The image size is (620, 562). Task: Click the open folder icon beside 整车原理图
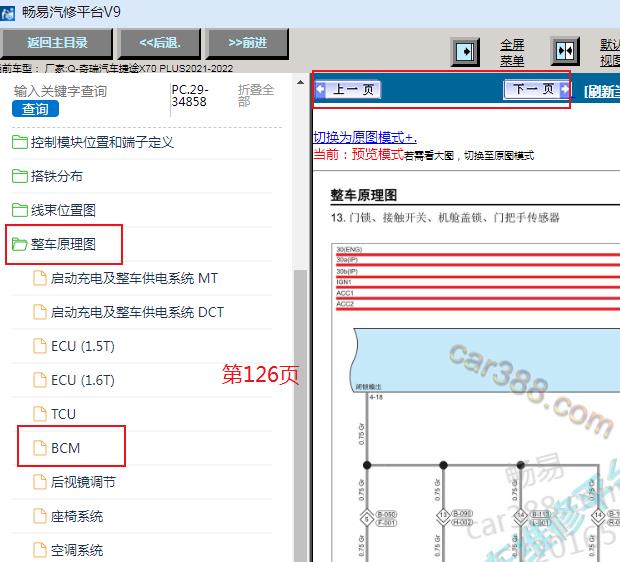coord(19,244)
